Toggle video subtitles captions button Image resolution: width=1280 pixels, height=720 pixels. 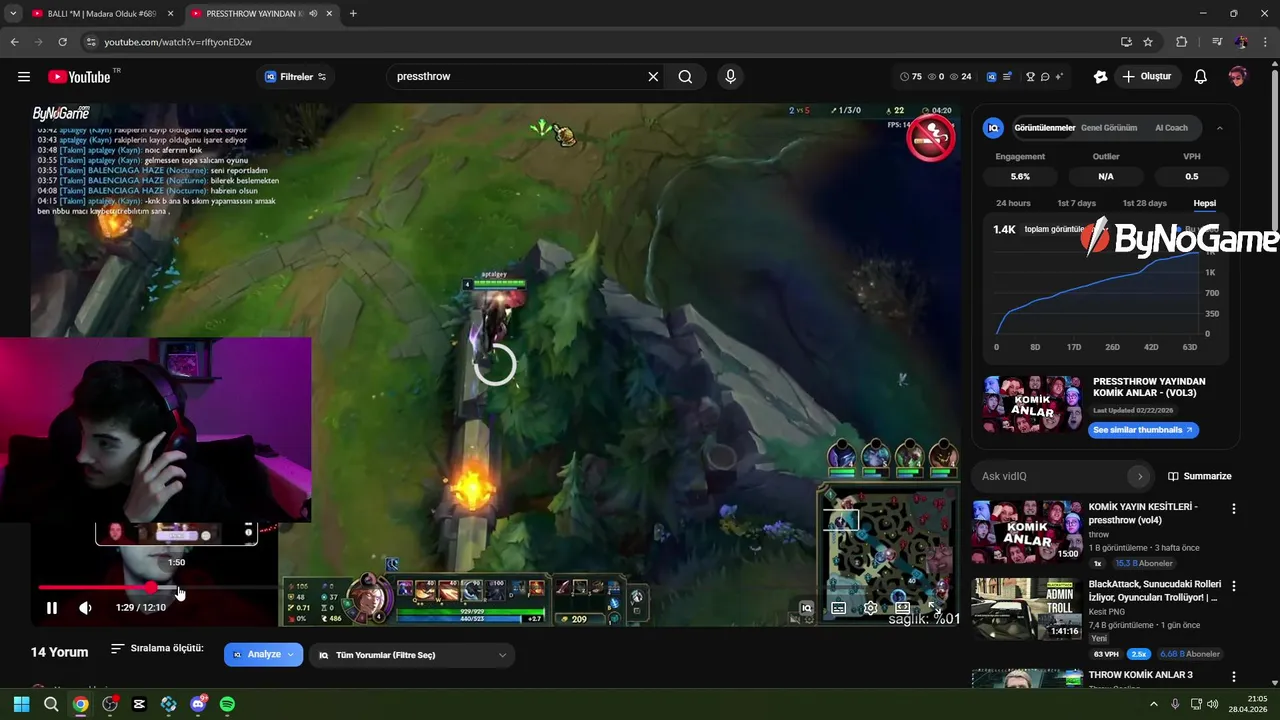pos(838,607)
